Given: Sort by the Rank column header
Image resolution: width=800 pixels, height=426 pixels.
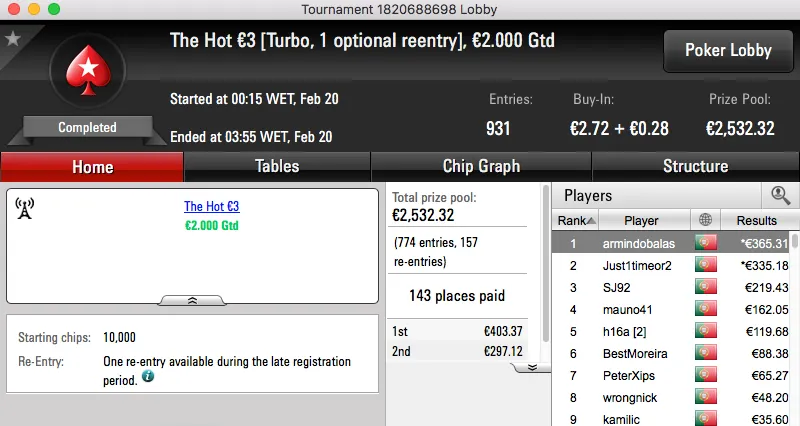Looking at the screenshot, I should point(577,220).
